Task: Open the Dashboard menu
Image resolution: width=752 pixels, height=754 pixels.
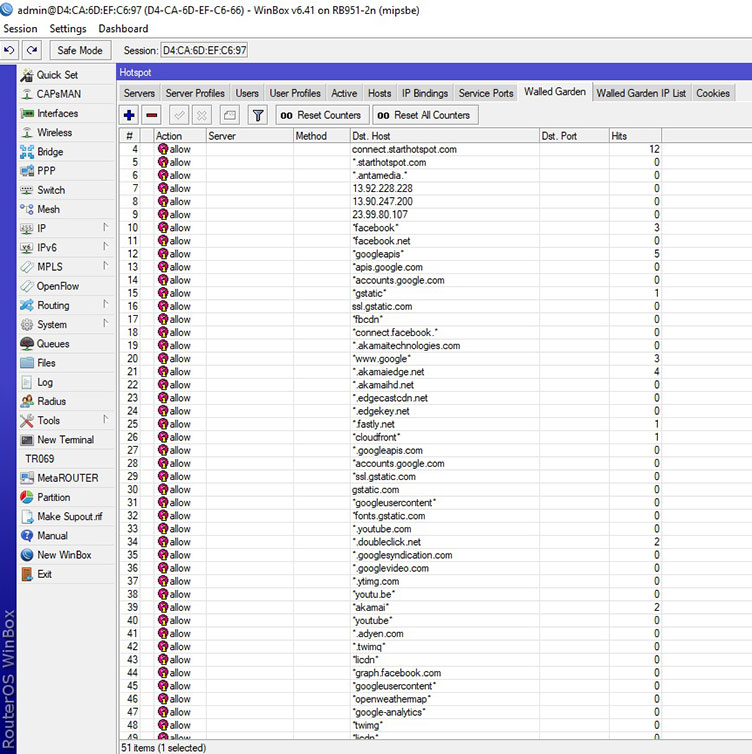Action: tap(123, 28)
